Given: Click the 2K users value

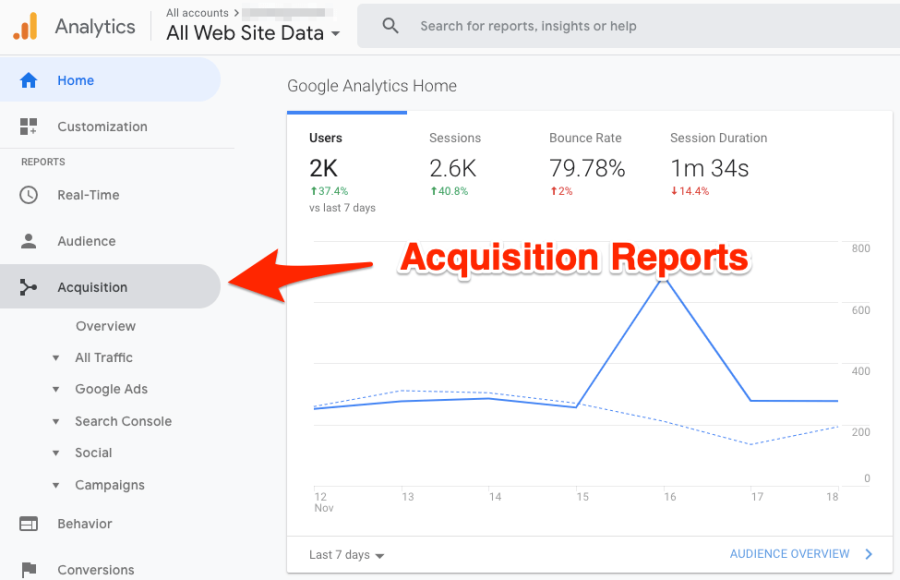Looking at the screenshot, I should pyautogui.click(x=324, y=169).
